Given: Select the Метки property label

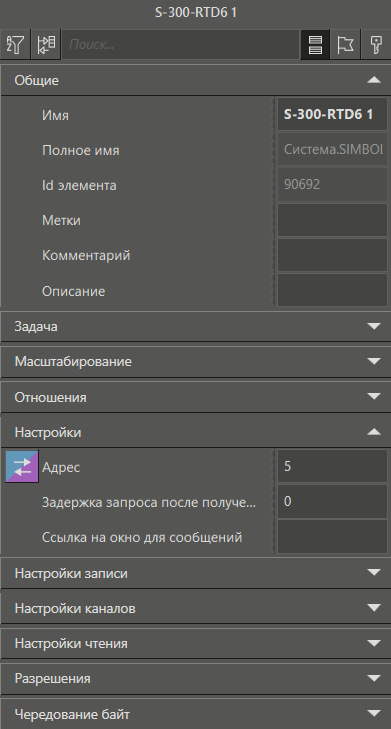Looking at the screenshot, I should tap(61, 220).
